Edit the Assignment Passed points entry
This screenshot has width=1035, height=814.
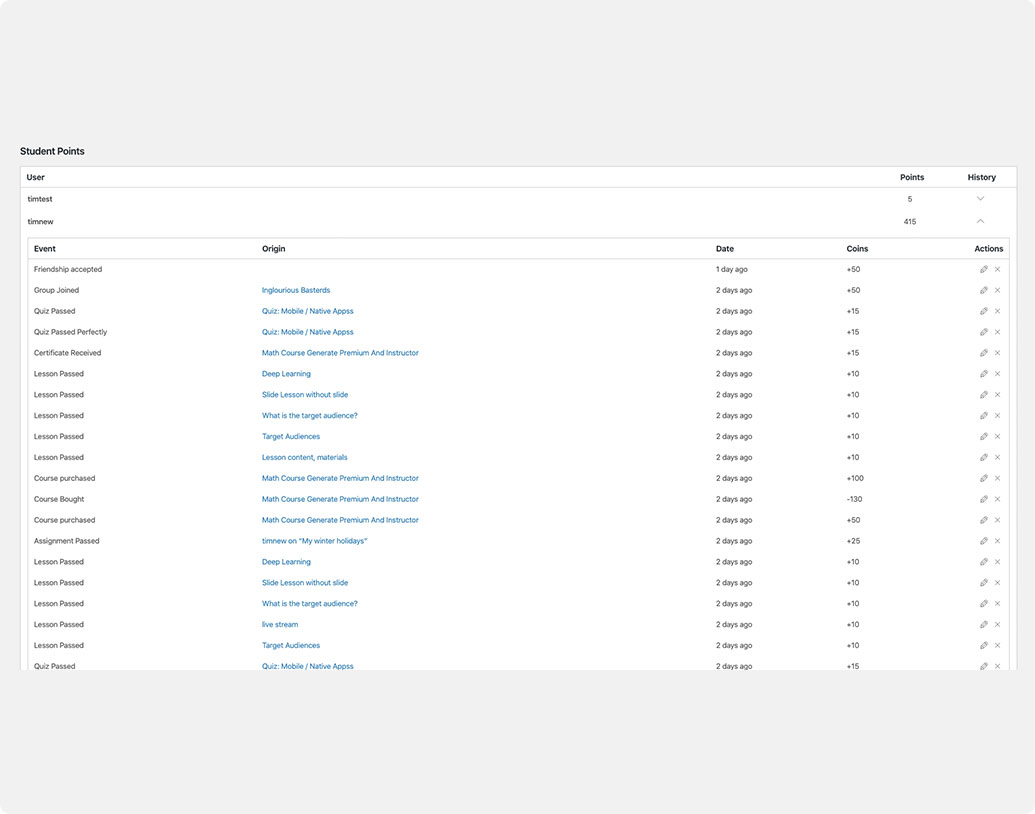tap(983, 541)
